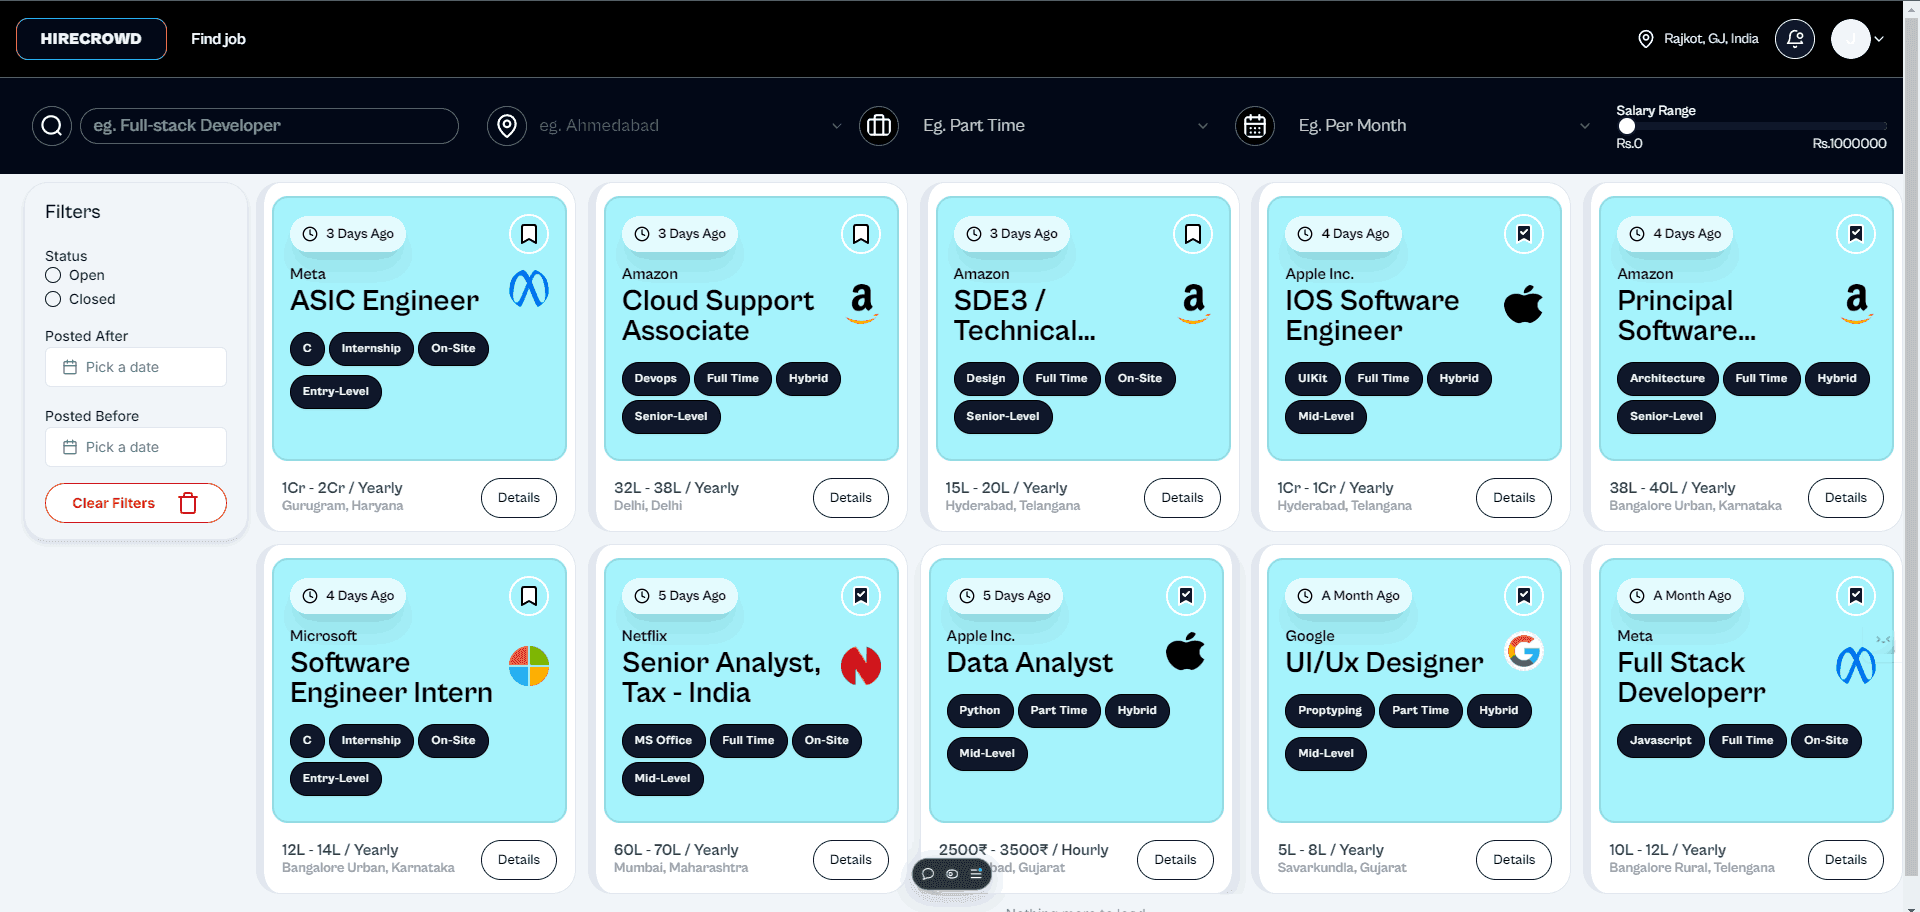Expand the Eg. Per Month dropdown
This screenshot has width=1920, height=912.
coord(1585,126)
